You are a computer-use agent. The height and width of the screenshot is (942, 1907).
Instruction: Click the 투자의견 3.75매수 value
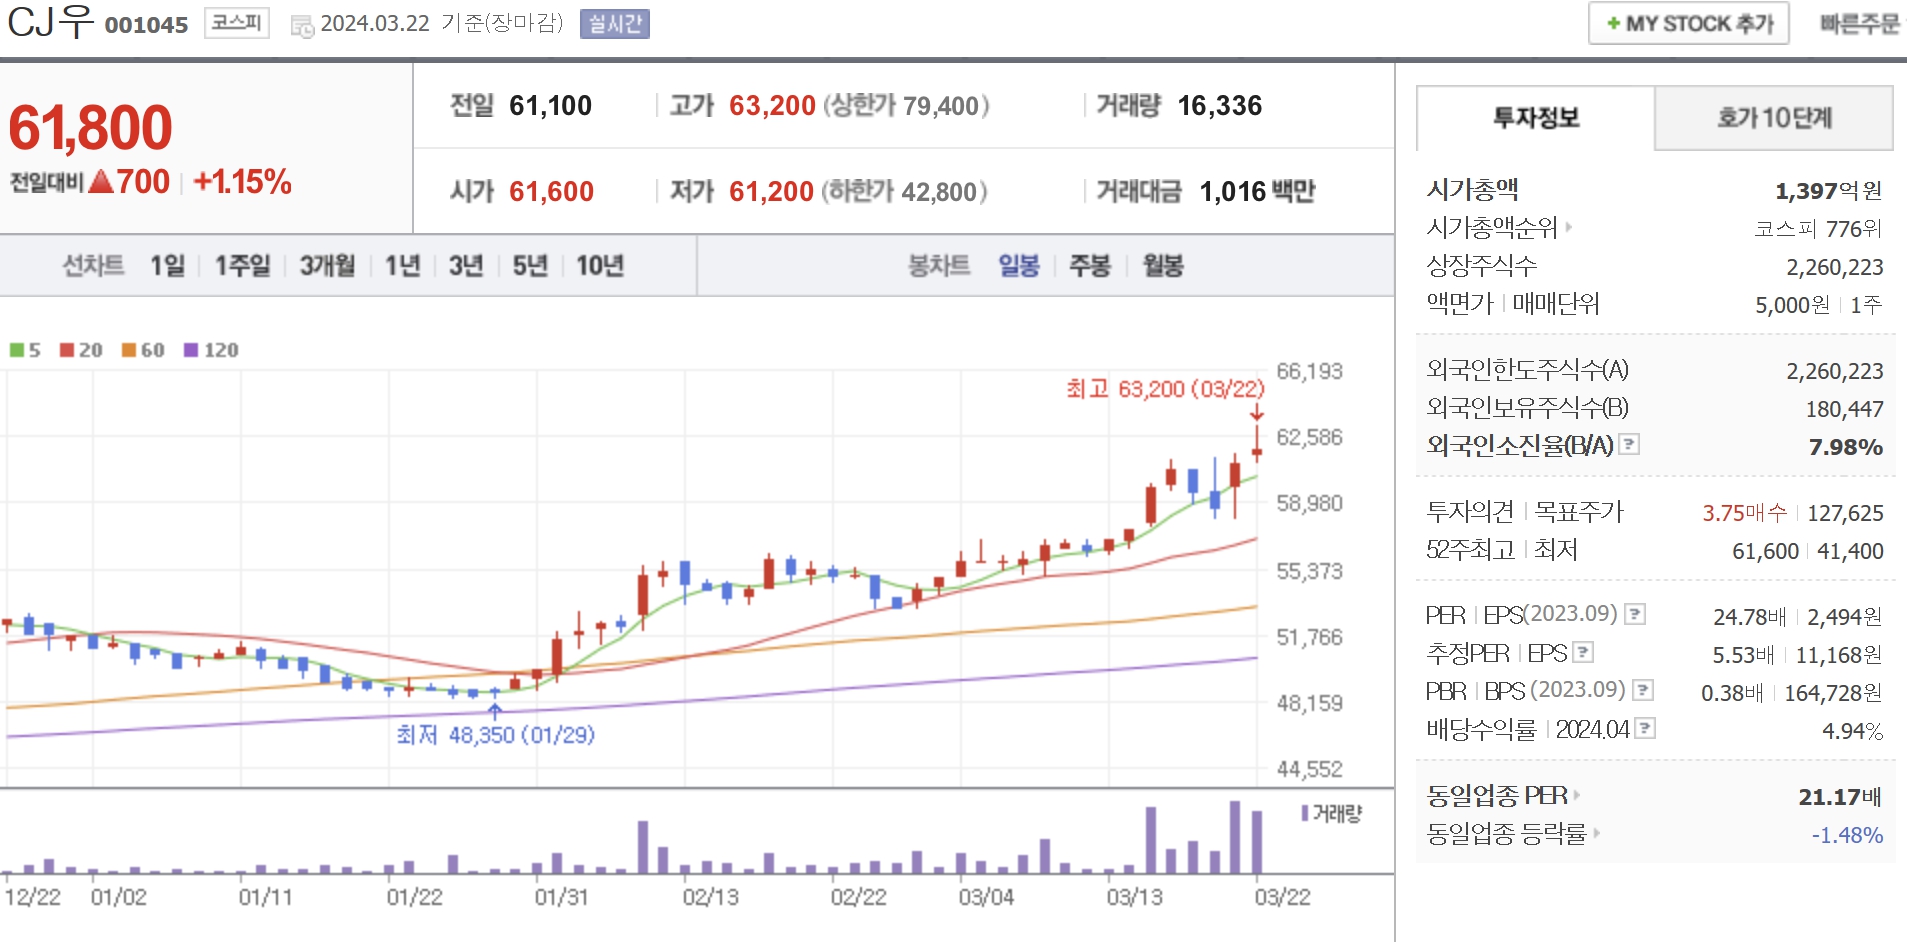[1744, 513]
